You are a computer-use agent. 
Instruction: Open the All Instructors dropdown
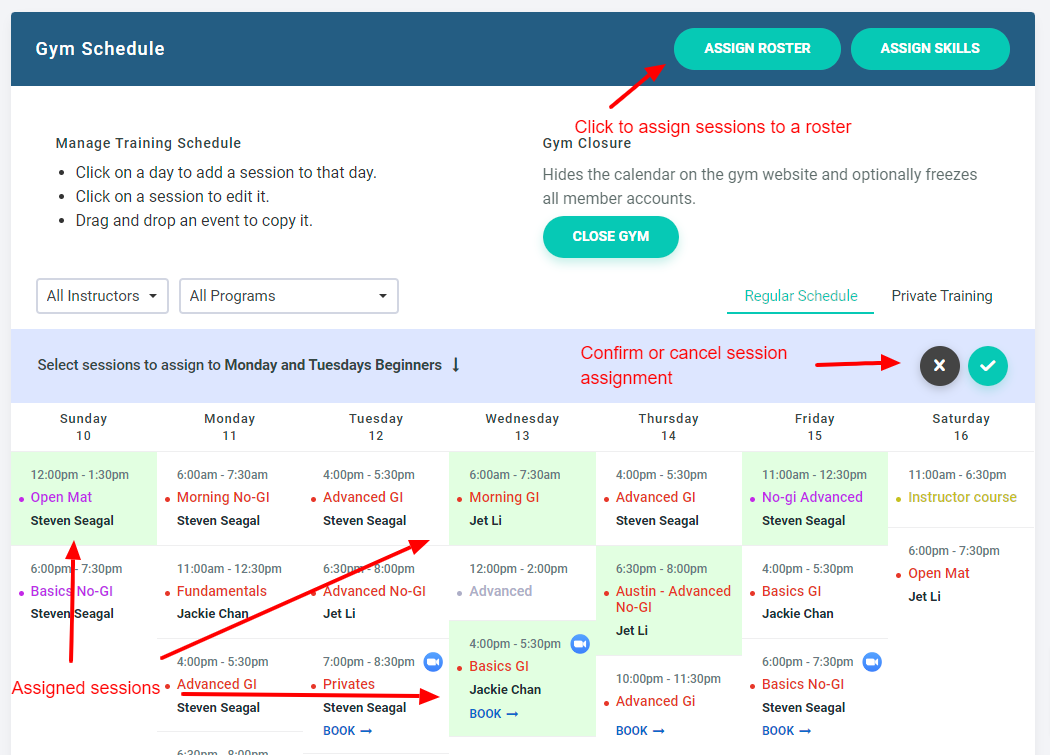click(102, 296)
